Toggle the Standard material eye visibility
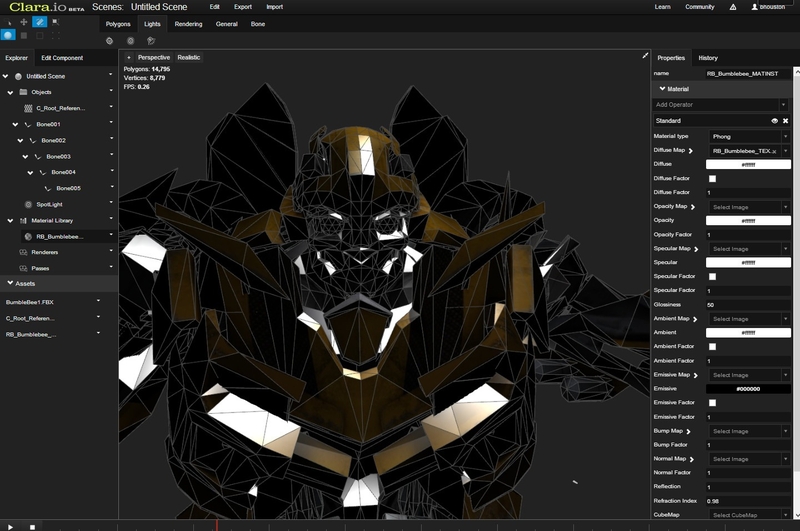The width and height of the screenshot is (800, 531). (x=774, y=121)
